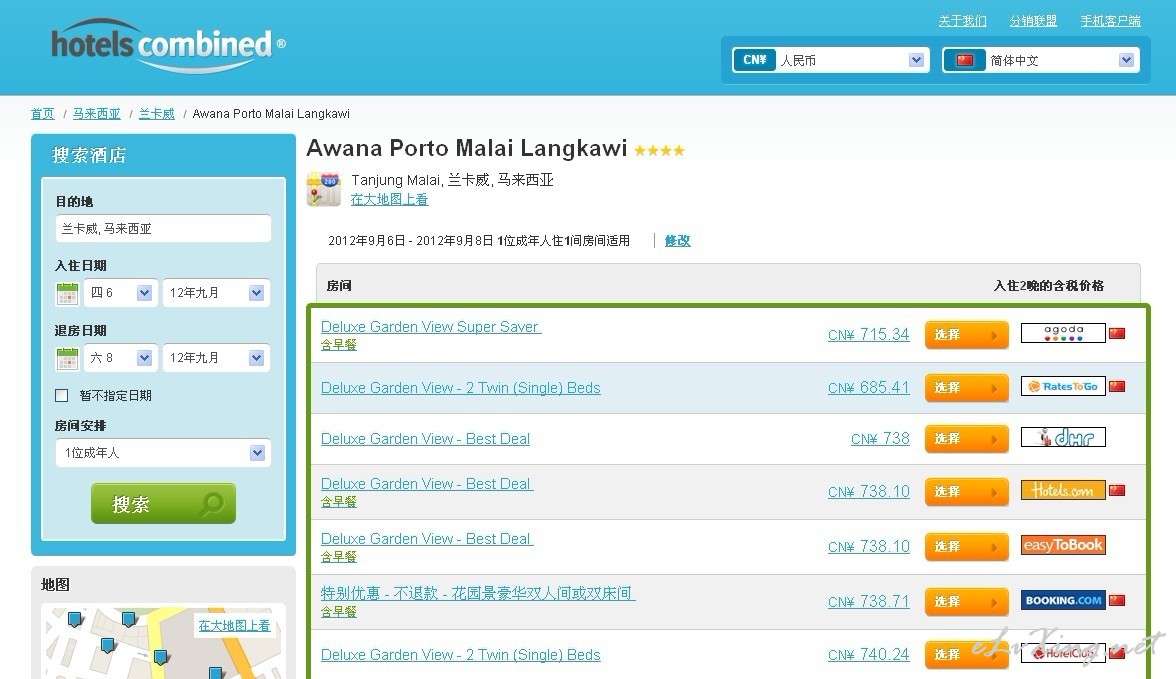
Task: Open the check-out date calendar icon
Action: [67, 358]
